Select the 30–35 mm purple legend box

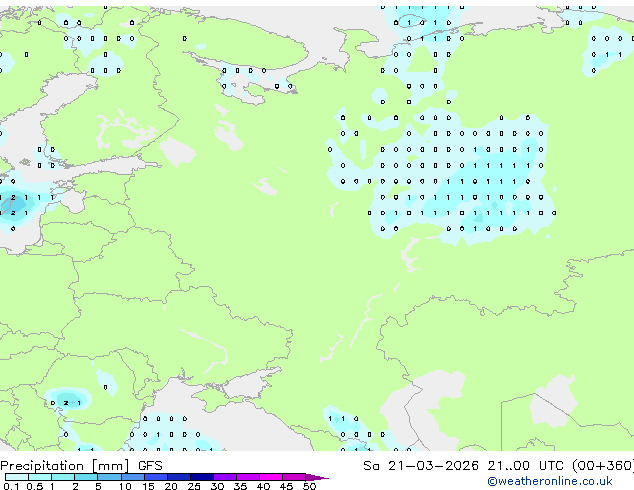(x=225, y=477)
